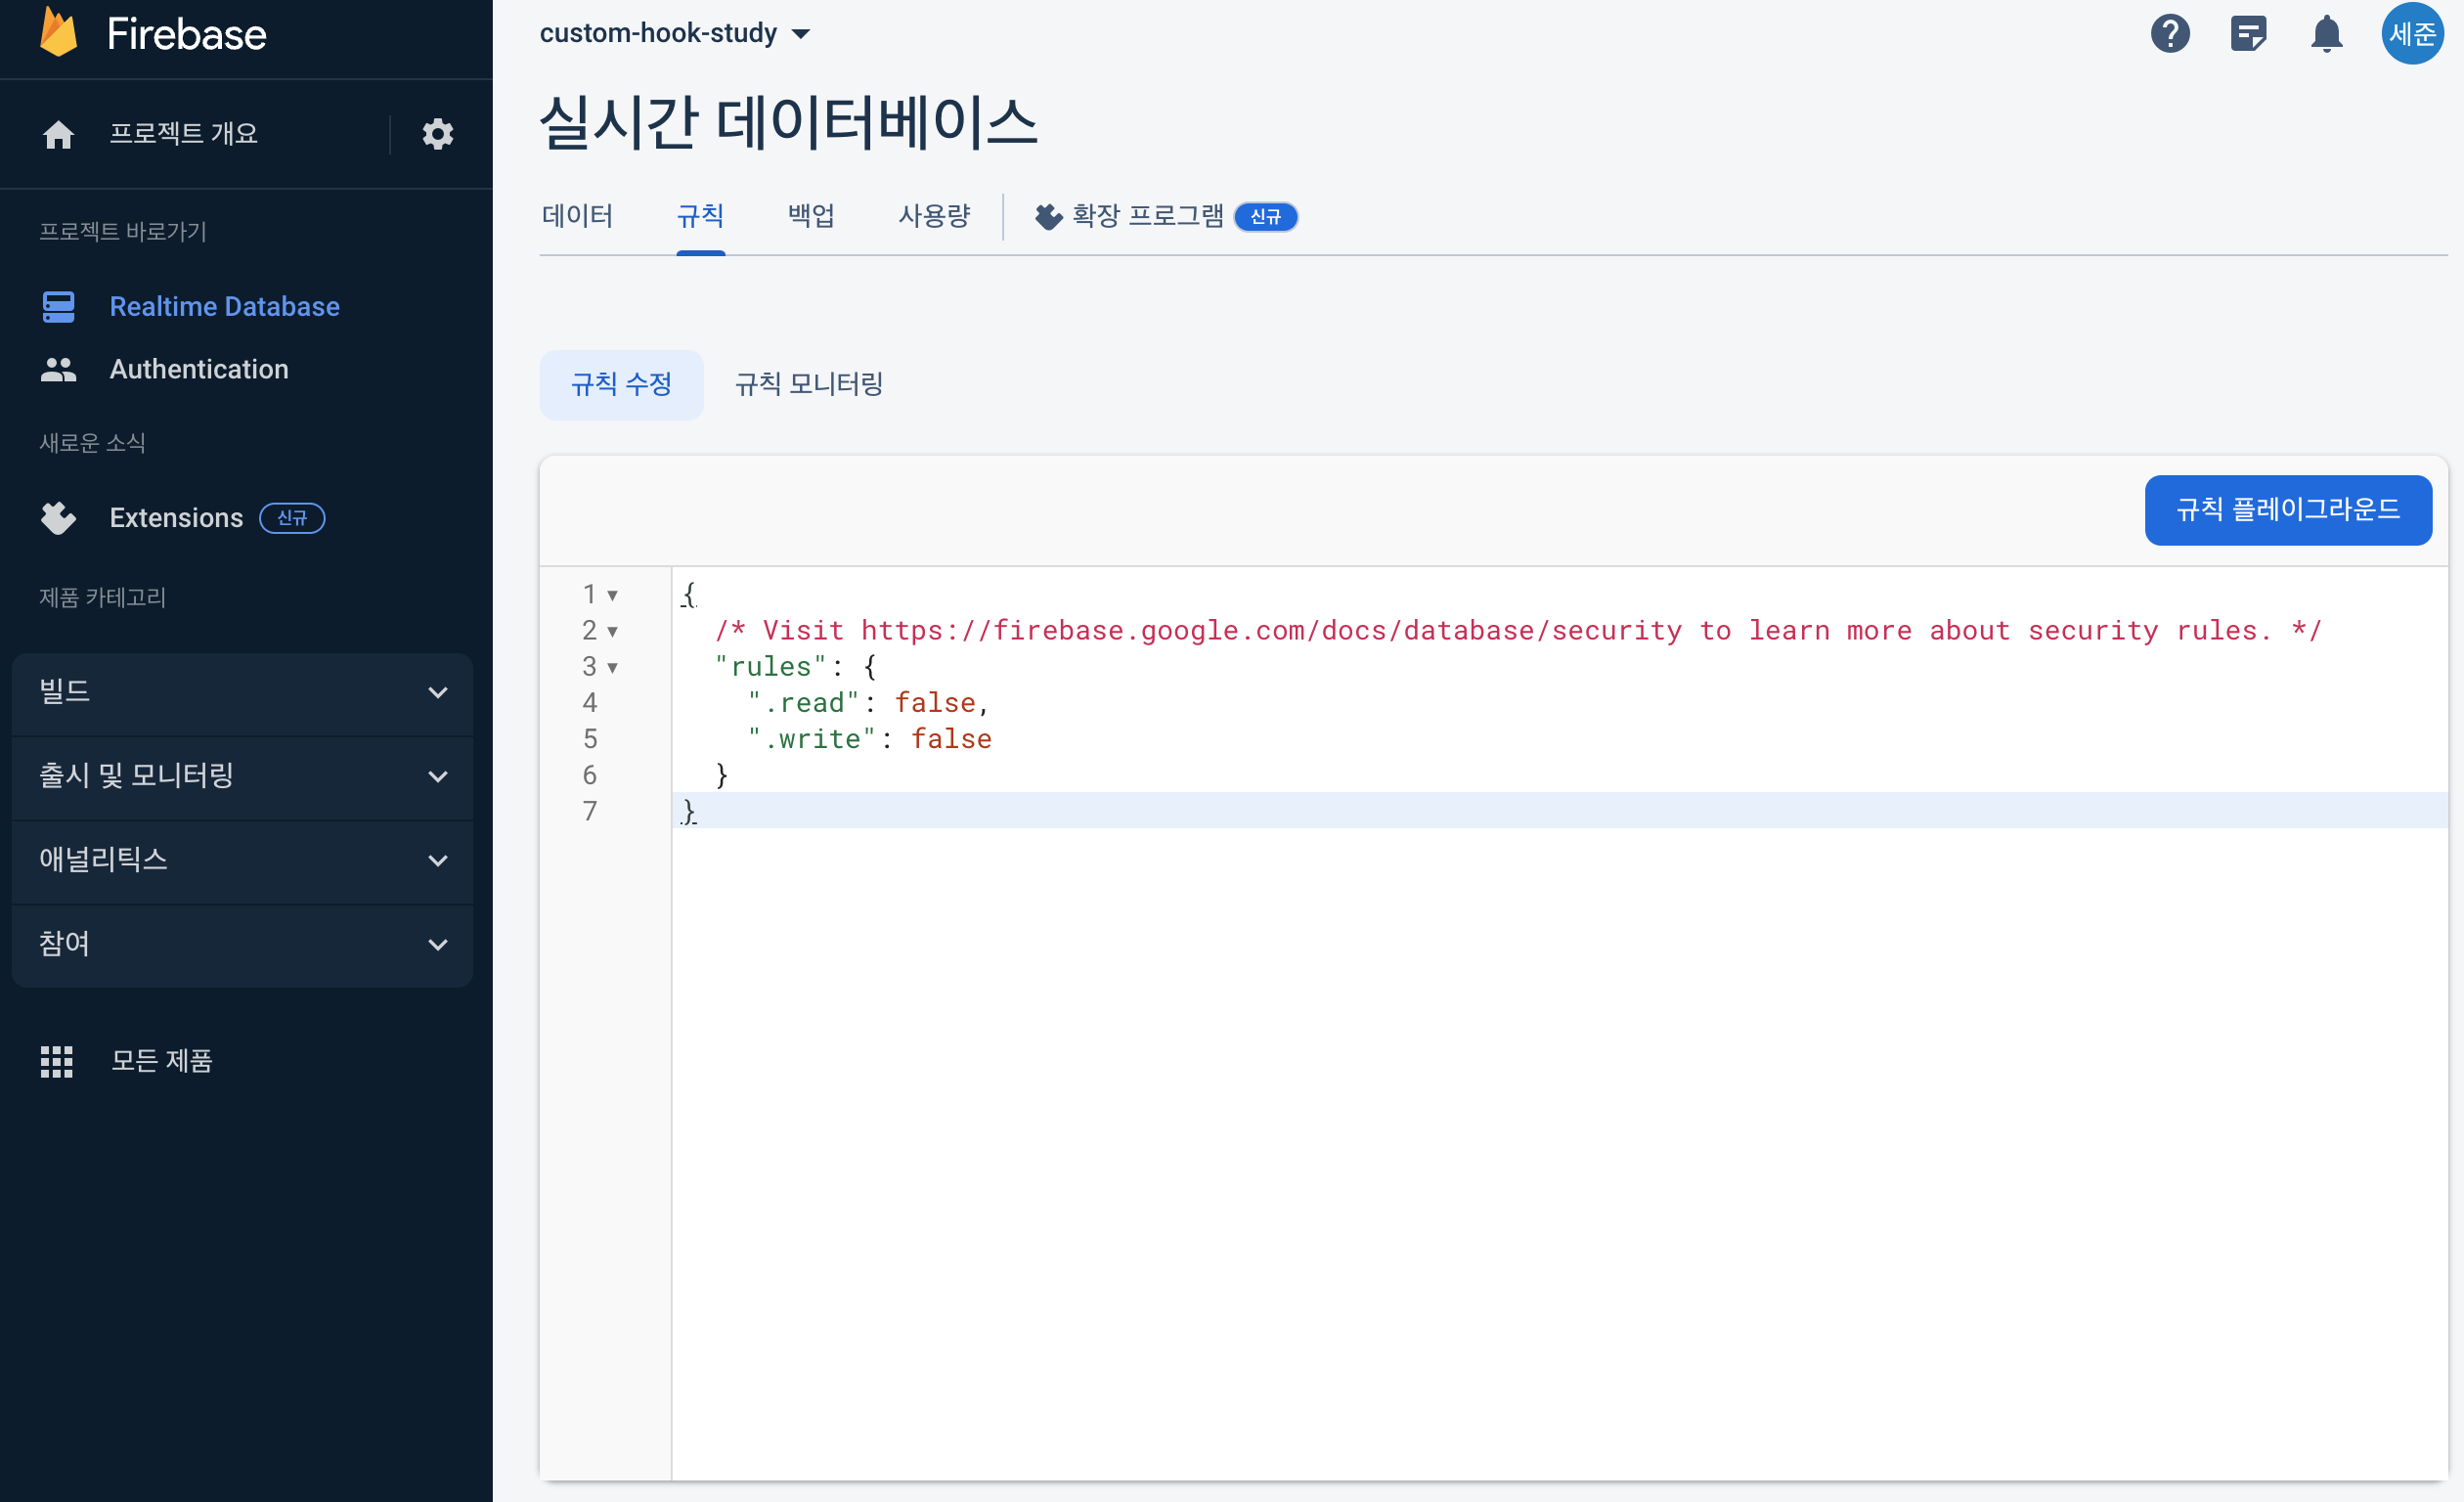Open the help question mark icon
Image resolution: width=2464 pixels, height=1502 pixels.
point(2169,33)
